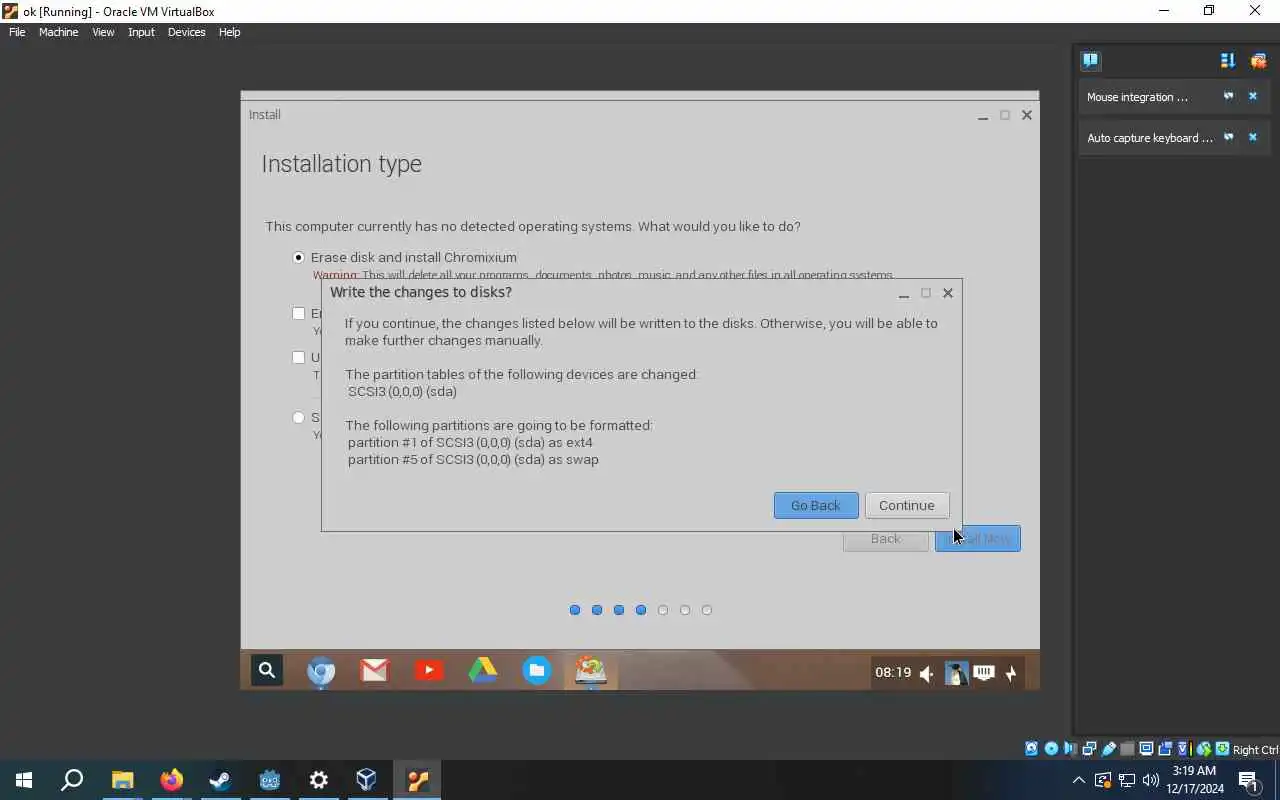Viewport: 1280px width, 800px height.
Task: Close the Install window
Action: [1027, 115]
